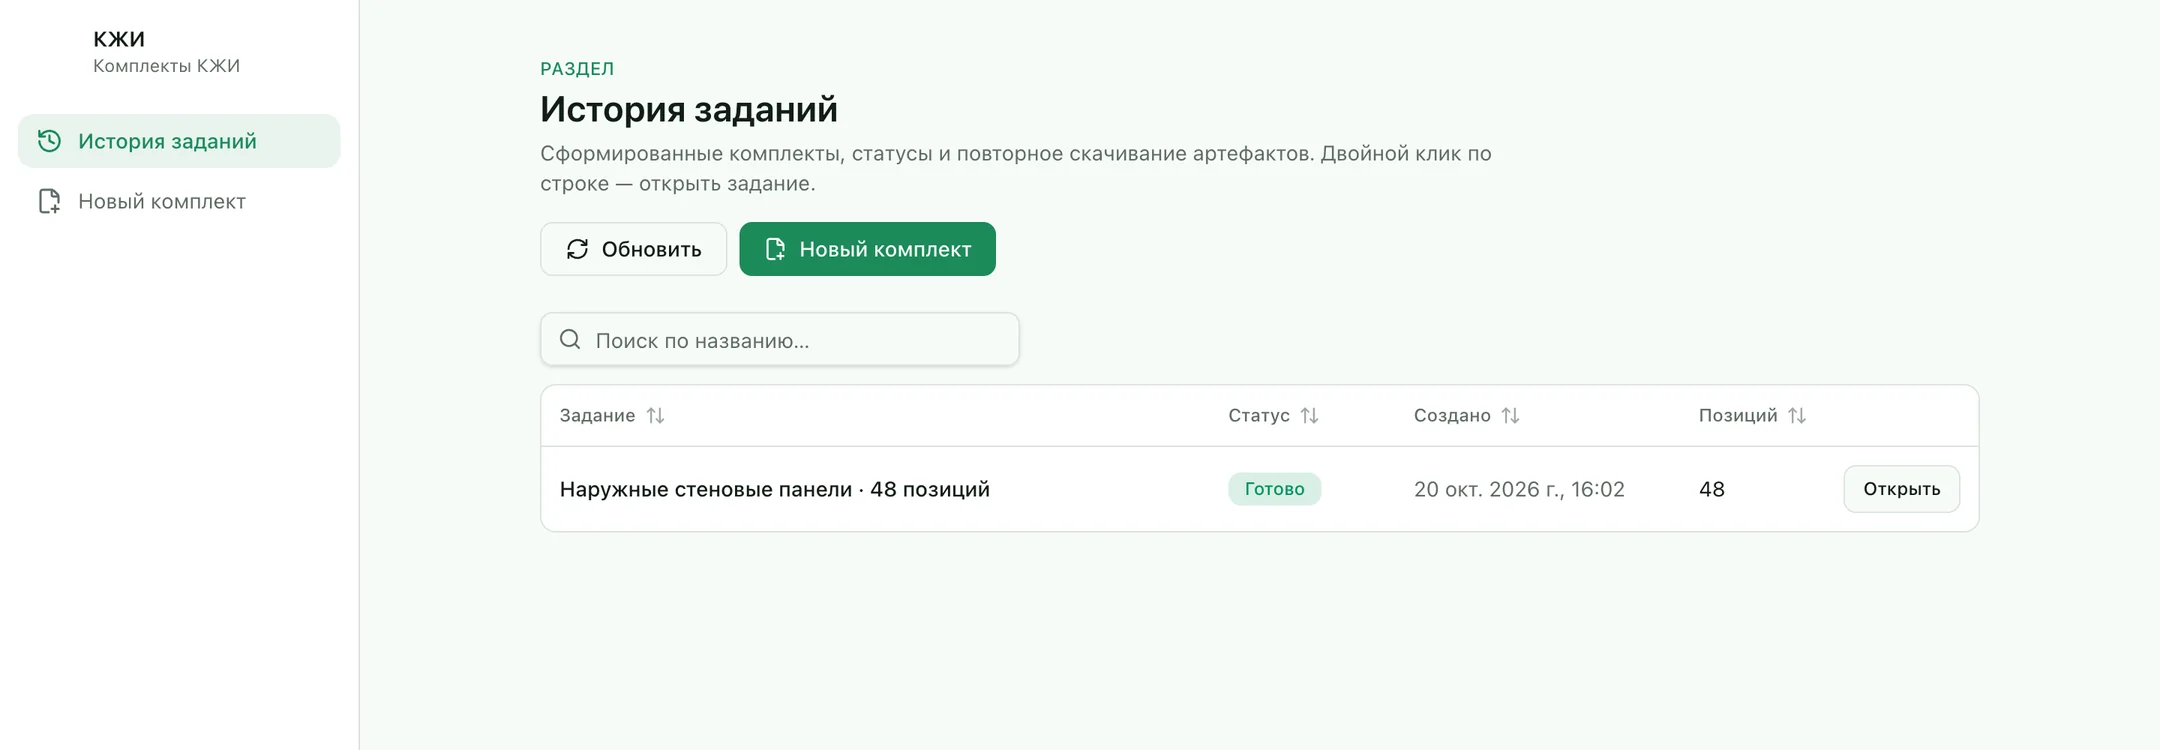Go to Новый комплект sidebar item
This screenshot has width=2160, height=750.
pyautogui.click(x=179, y=201)
